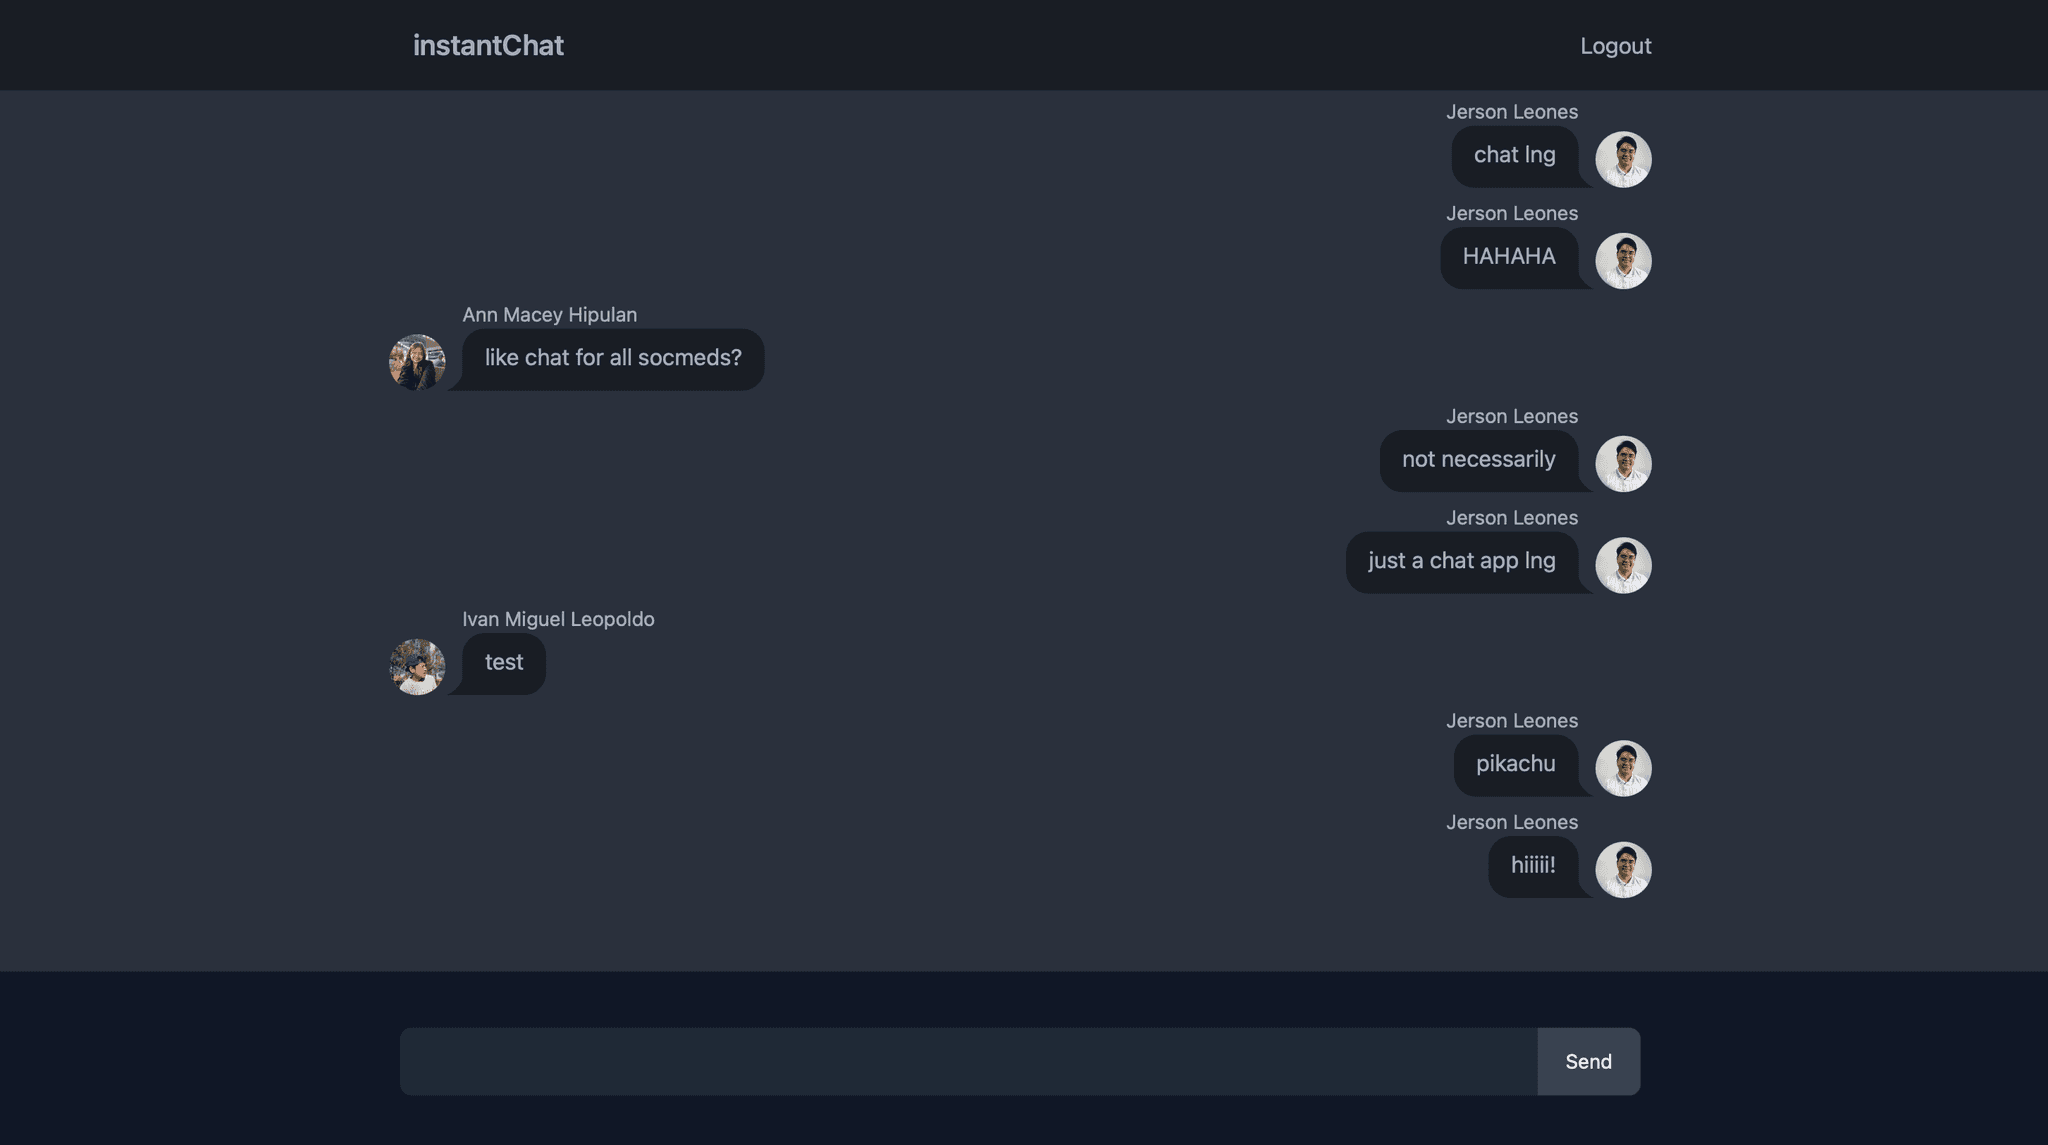Click the avatar beside "not necessarily"

coord(1624,462)
